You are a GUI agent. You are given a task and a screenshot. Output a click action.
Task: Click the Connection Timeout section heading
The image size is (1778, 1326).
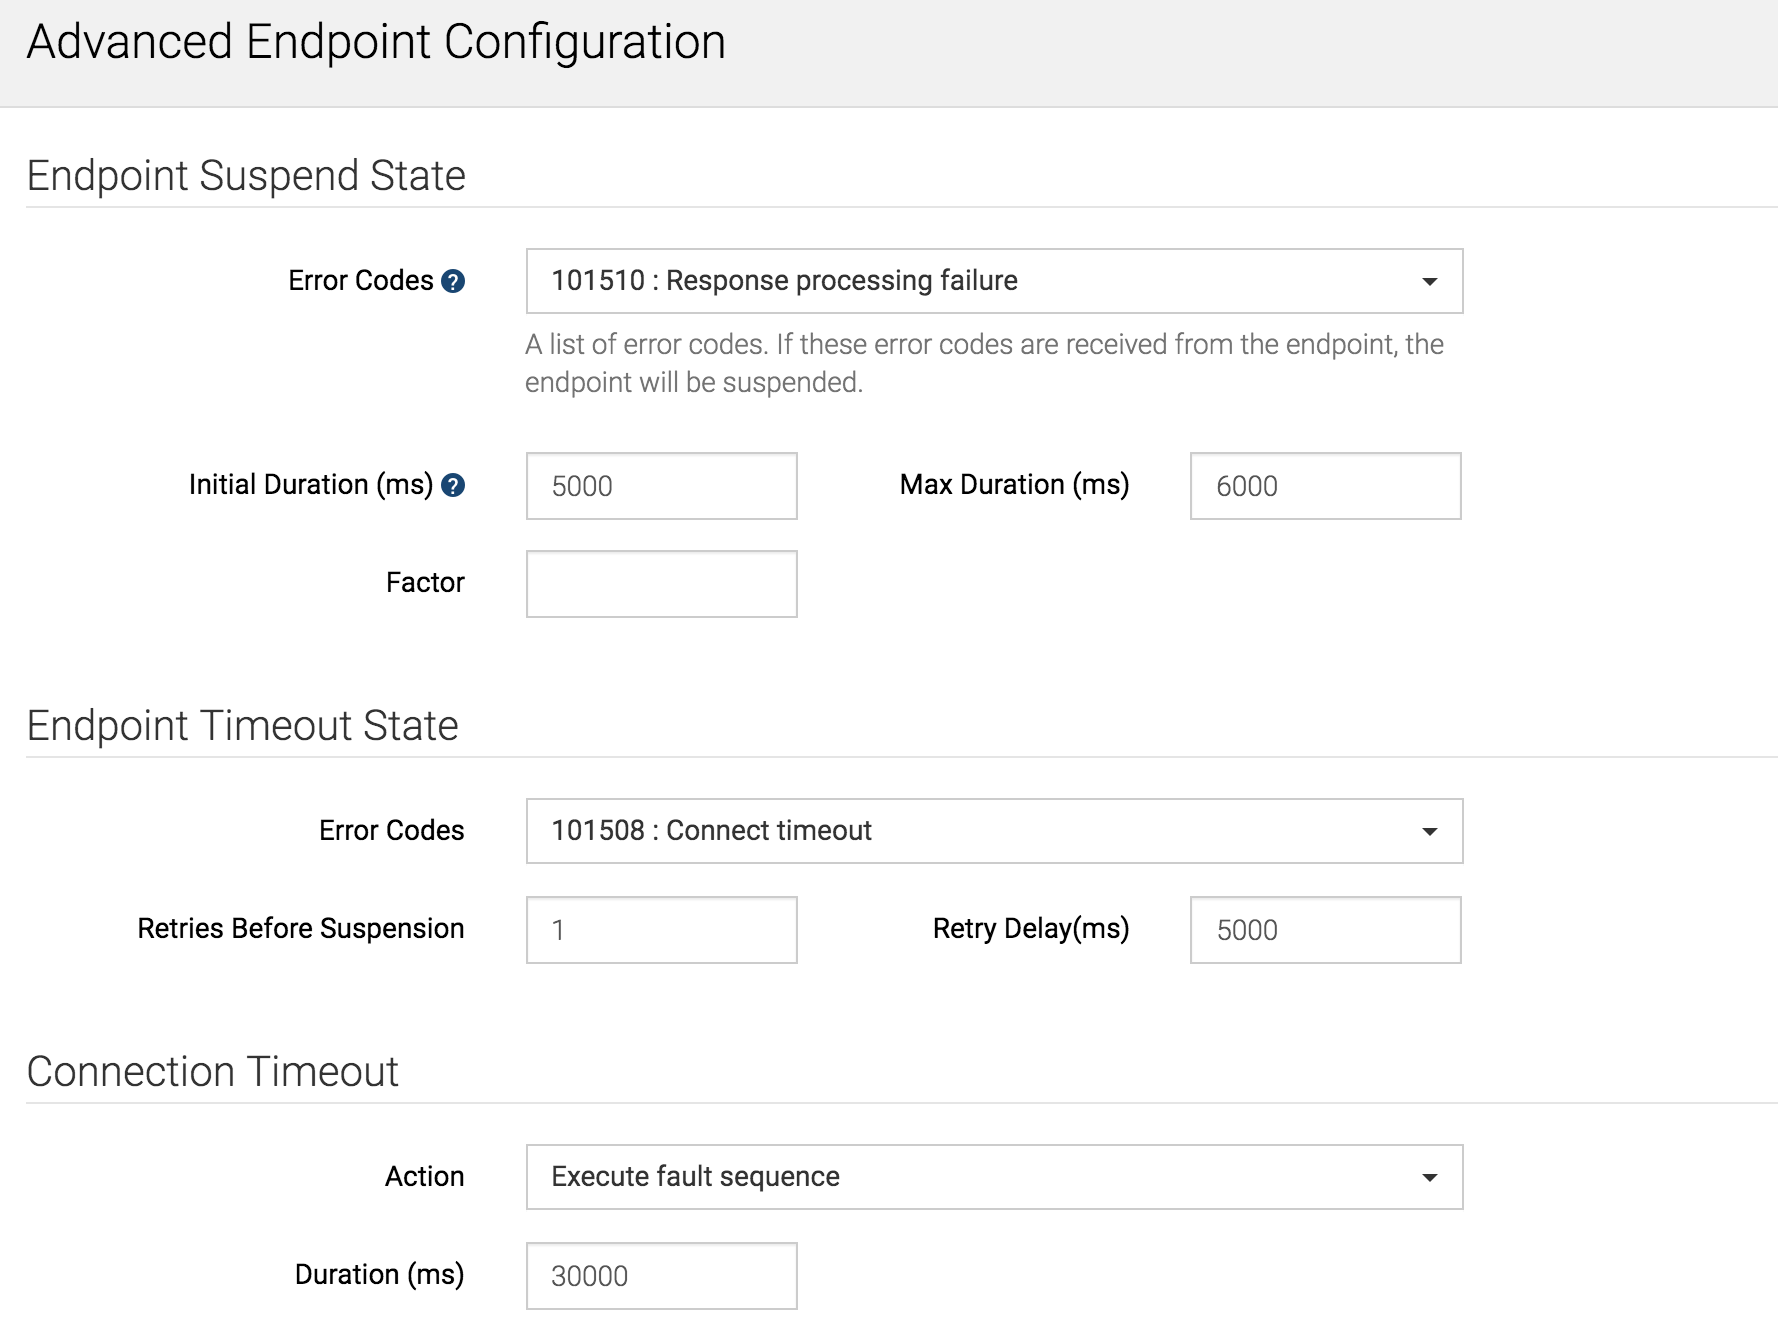pos(212,1072)
